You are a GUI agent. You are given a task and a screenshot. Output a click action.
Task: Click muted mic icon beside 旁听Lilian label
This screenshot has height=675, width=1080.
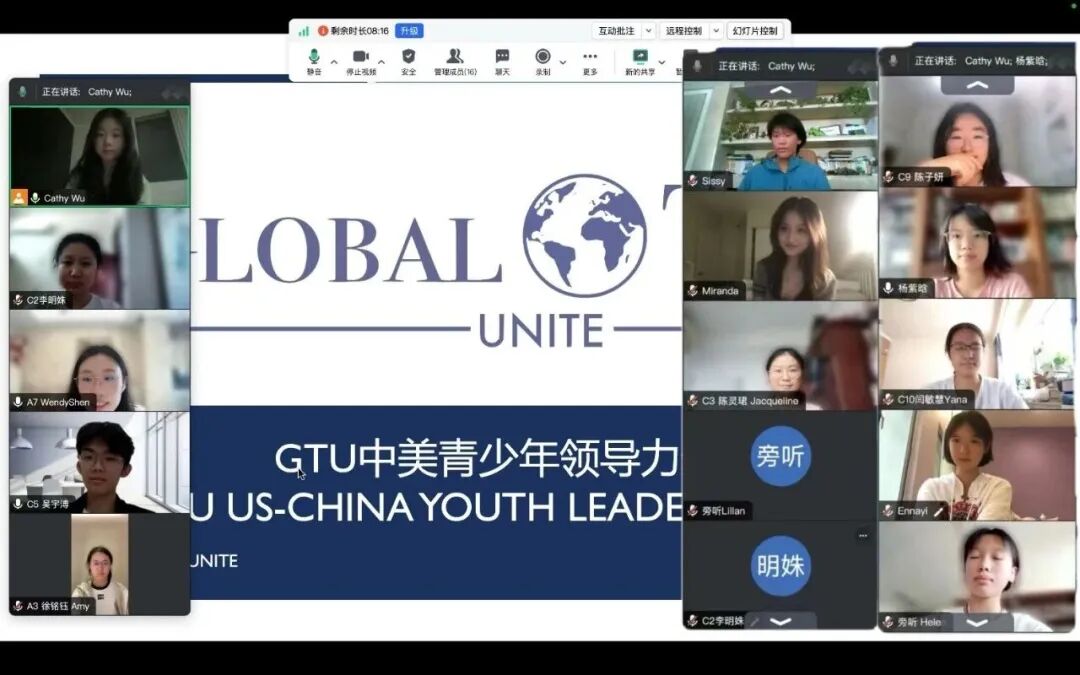(693, 511)
